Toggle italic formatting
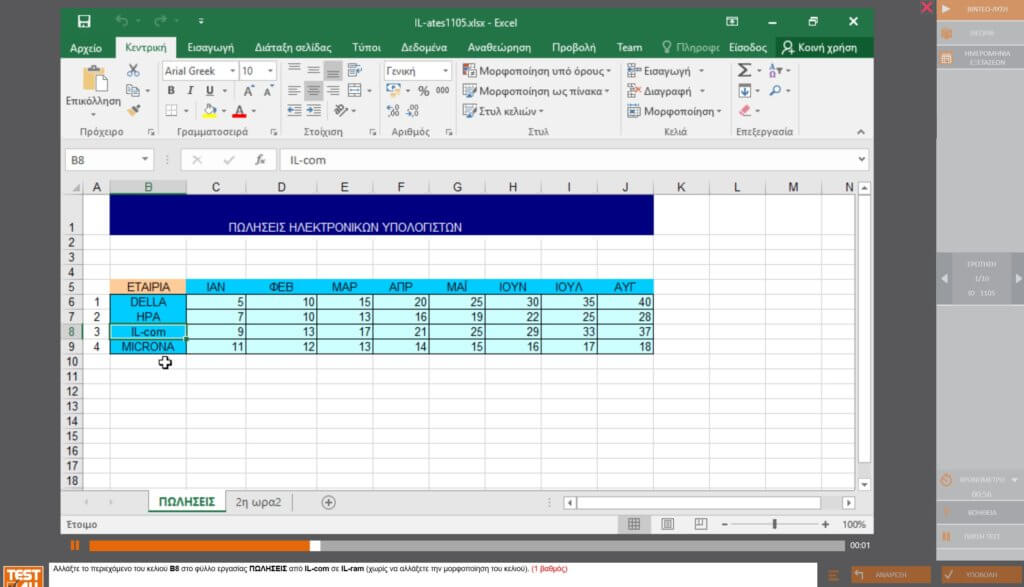This screenshot has width=1024, height=587. [188, 91]
